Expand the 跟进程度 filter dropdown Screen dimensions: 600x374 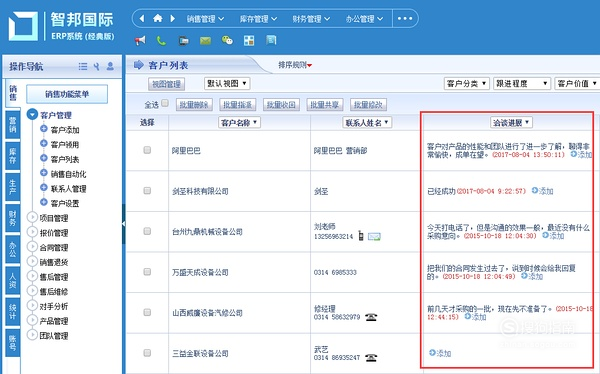[522, 83]
